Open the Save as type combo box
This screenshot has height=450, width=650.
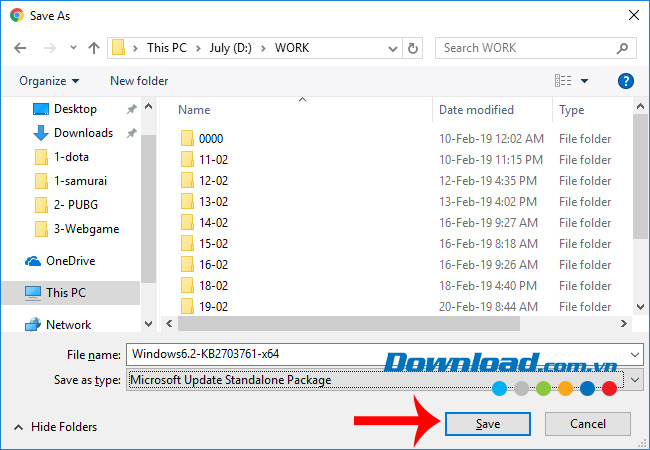[385, 380]
